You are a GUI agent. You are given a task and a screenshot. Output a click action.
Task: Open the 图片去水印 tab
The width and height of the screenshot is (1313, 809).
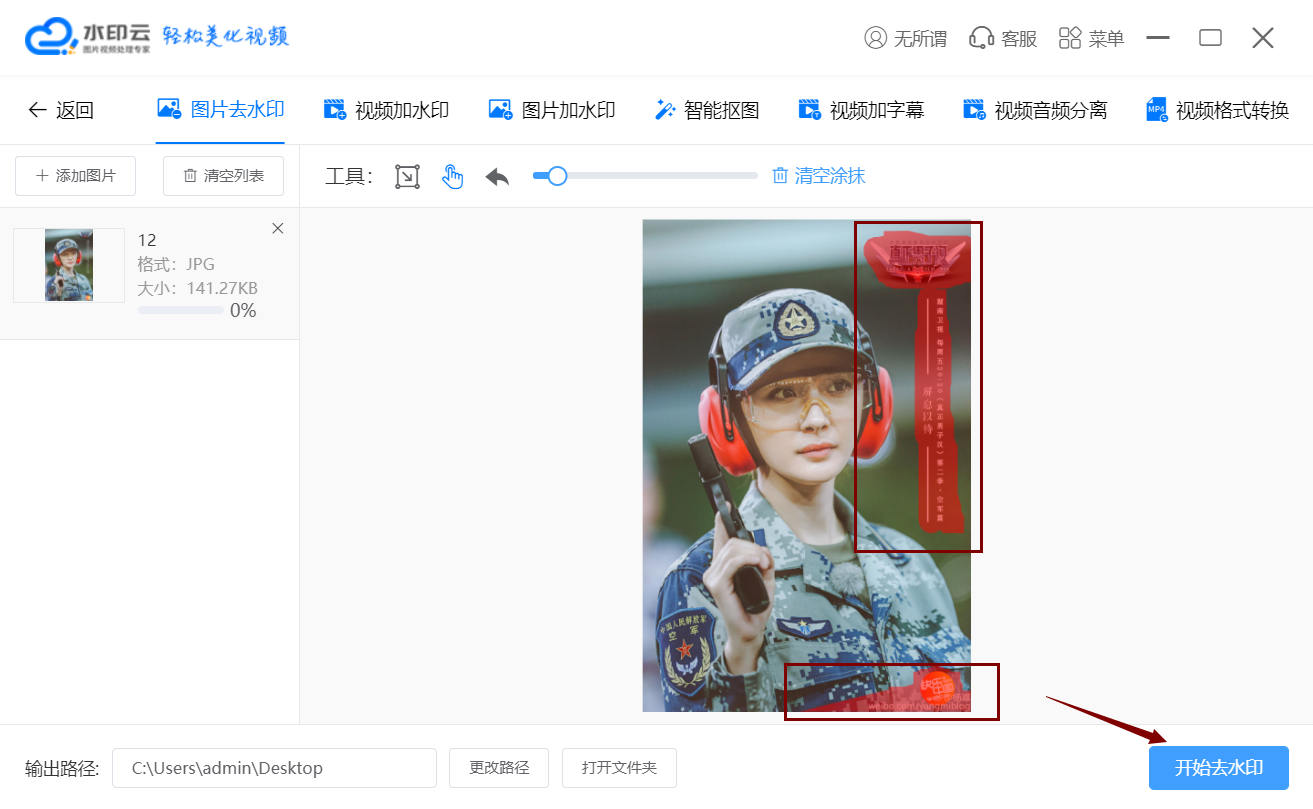coord(221,110)
